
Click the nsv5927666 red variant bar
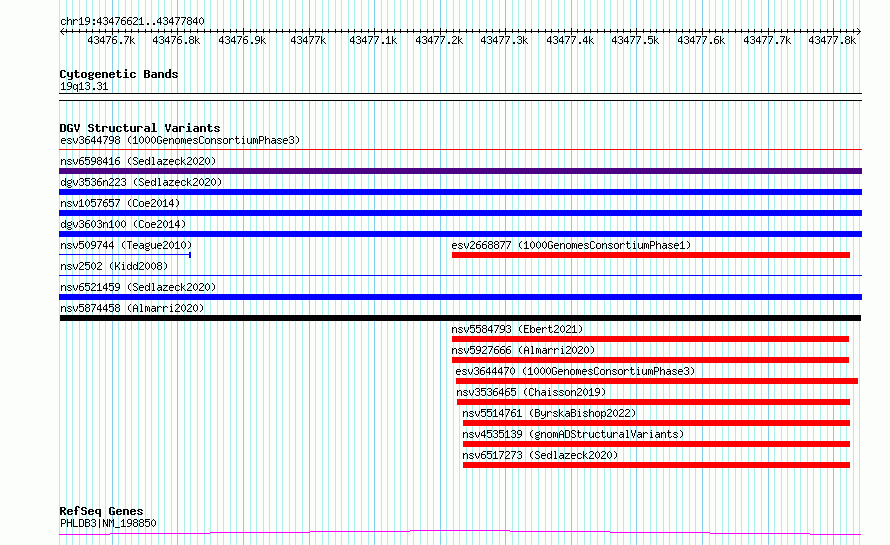tap(650, 360)
